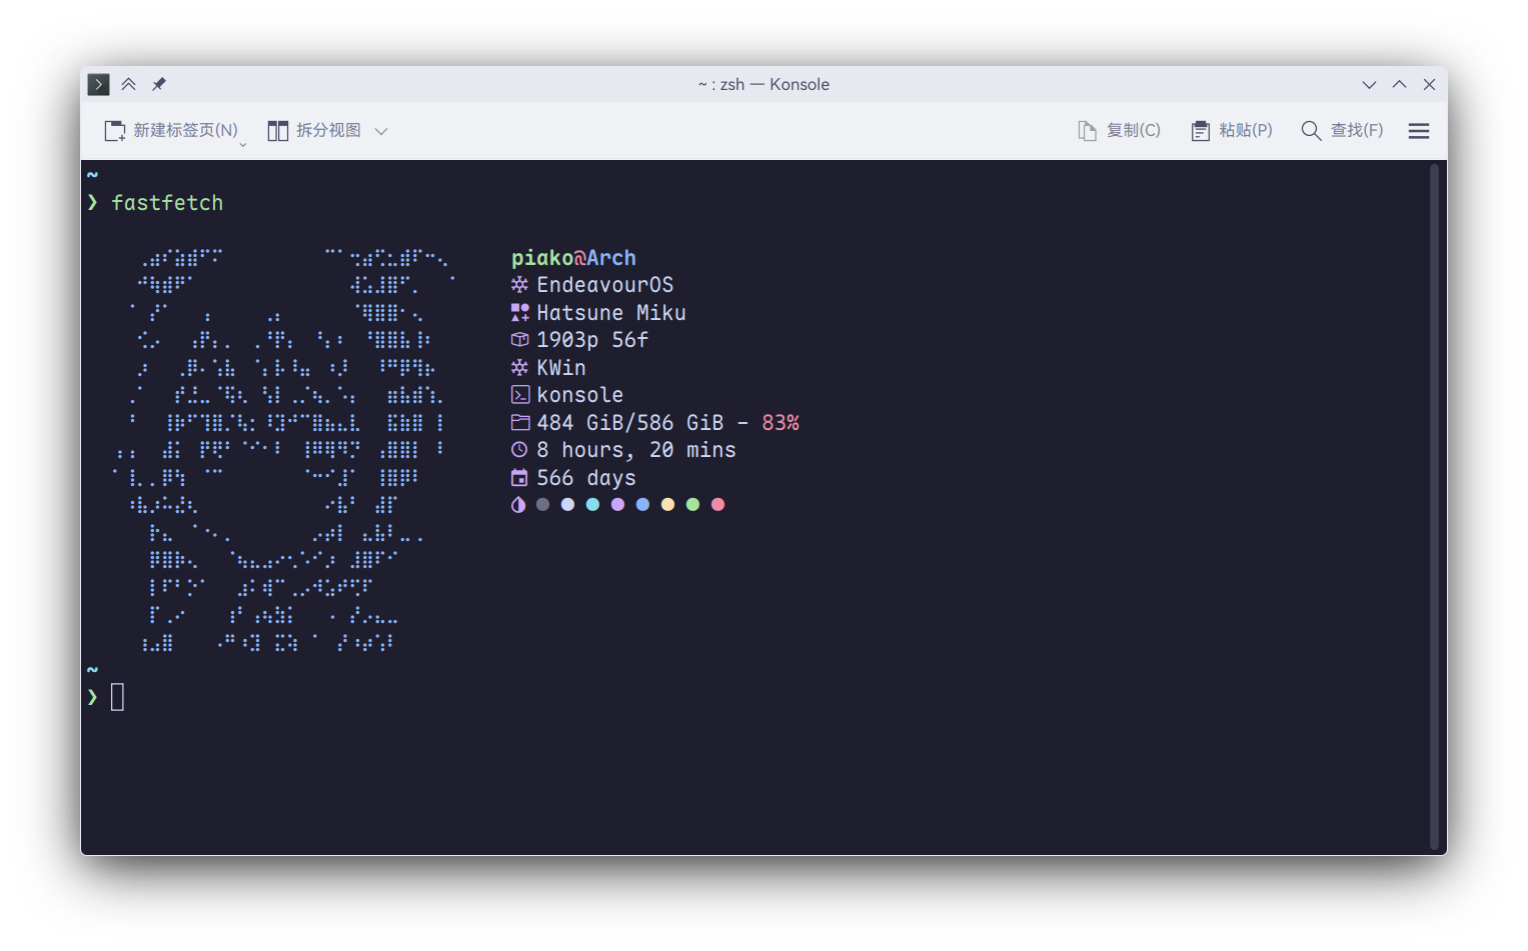1528x951 pixels.
Task: Click the snowflake icon beside KWin
Action: 520,368
